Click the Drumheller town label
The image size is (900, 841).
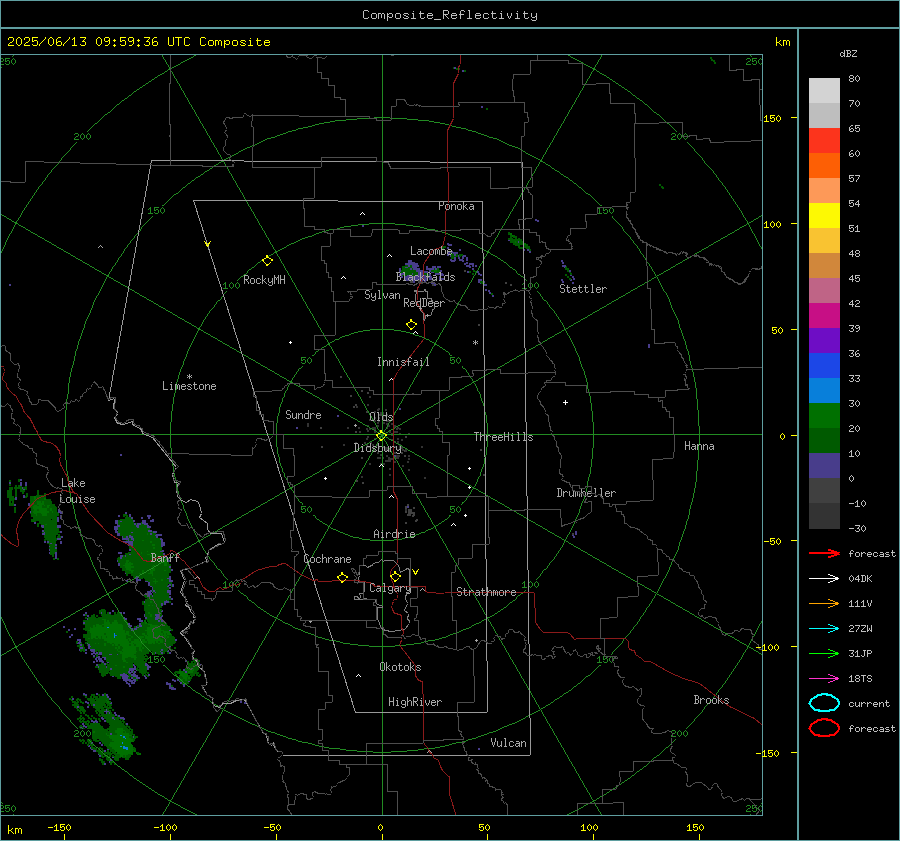point(586,493)
